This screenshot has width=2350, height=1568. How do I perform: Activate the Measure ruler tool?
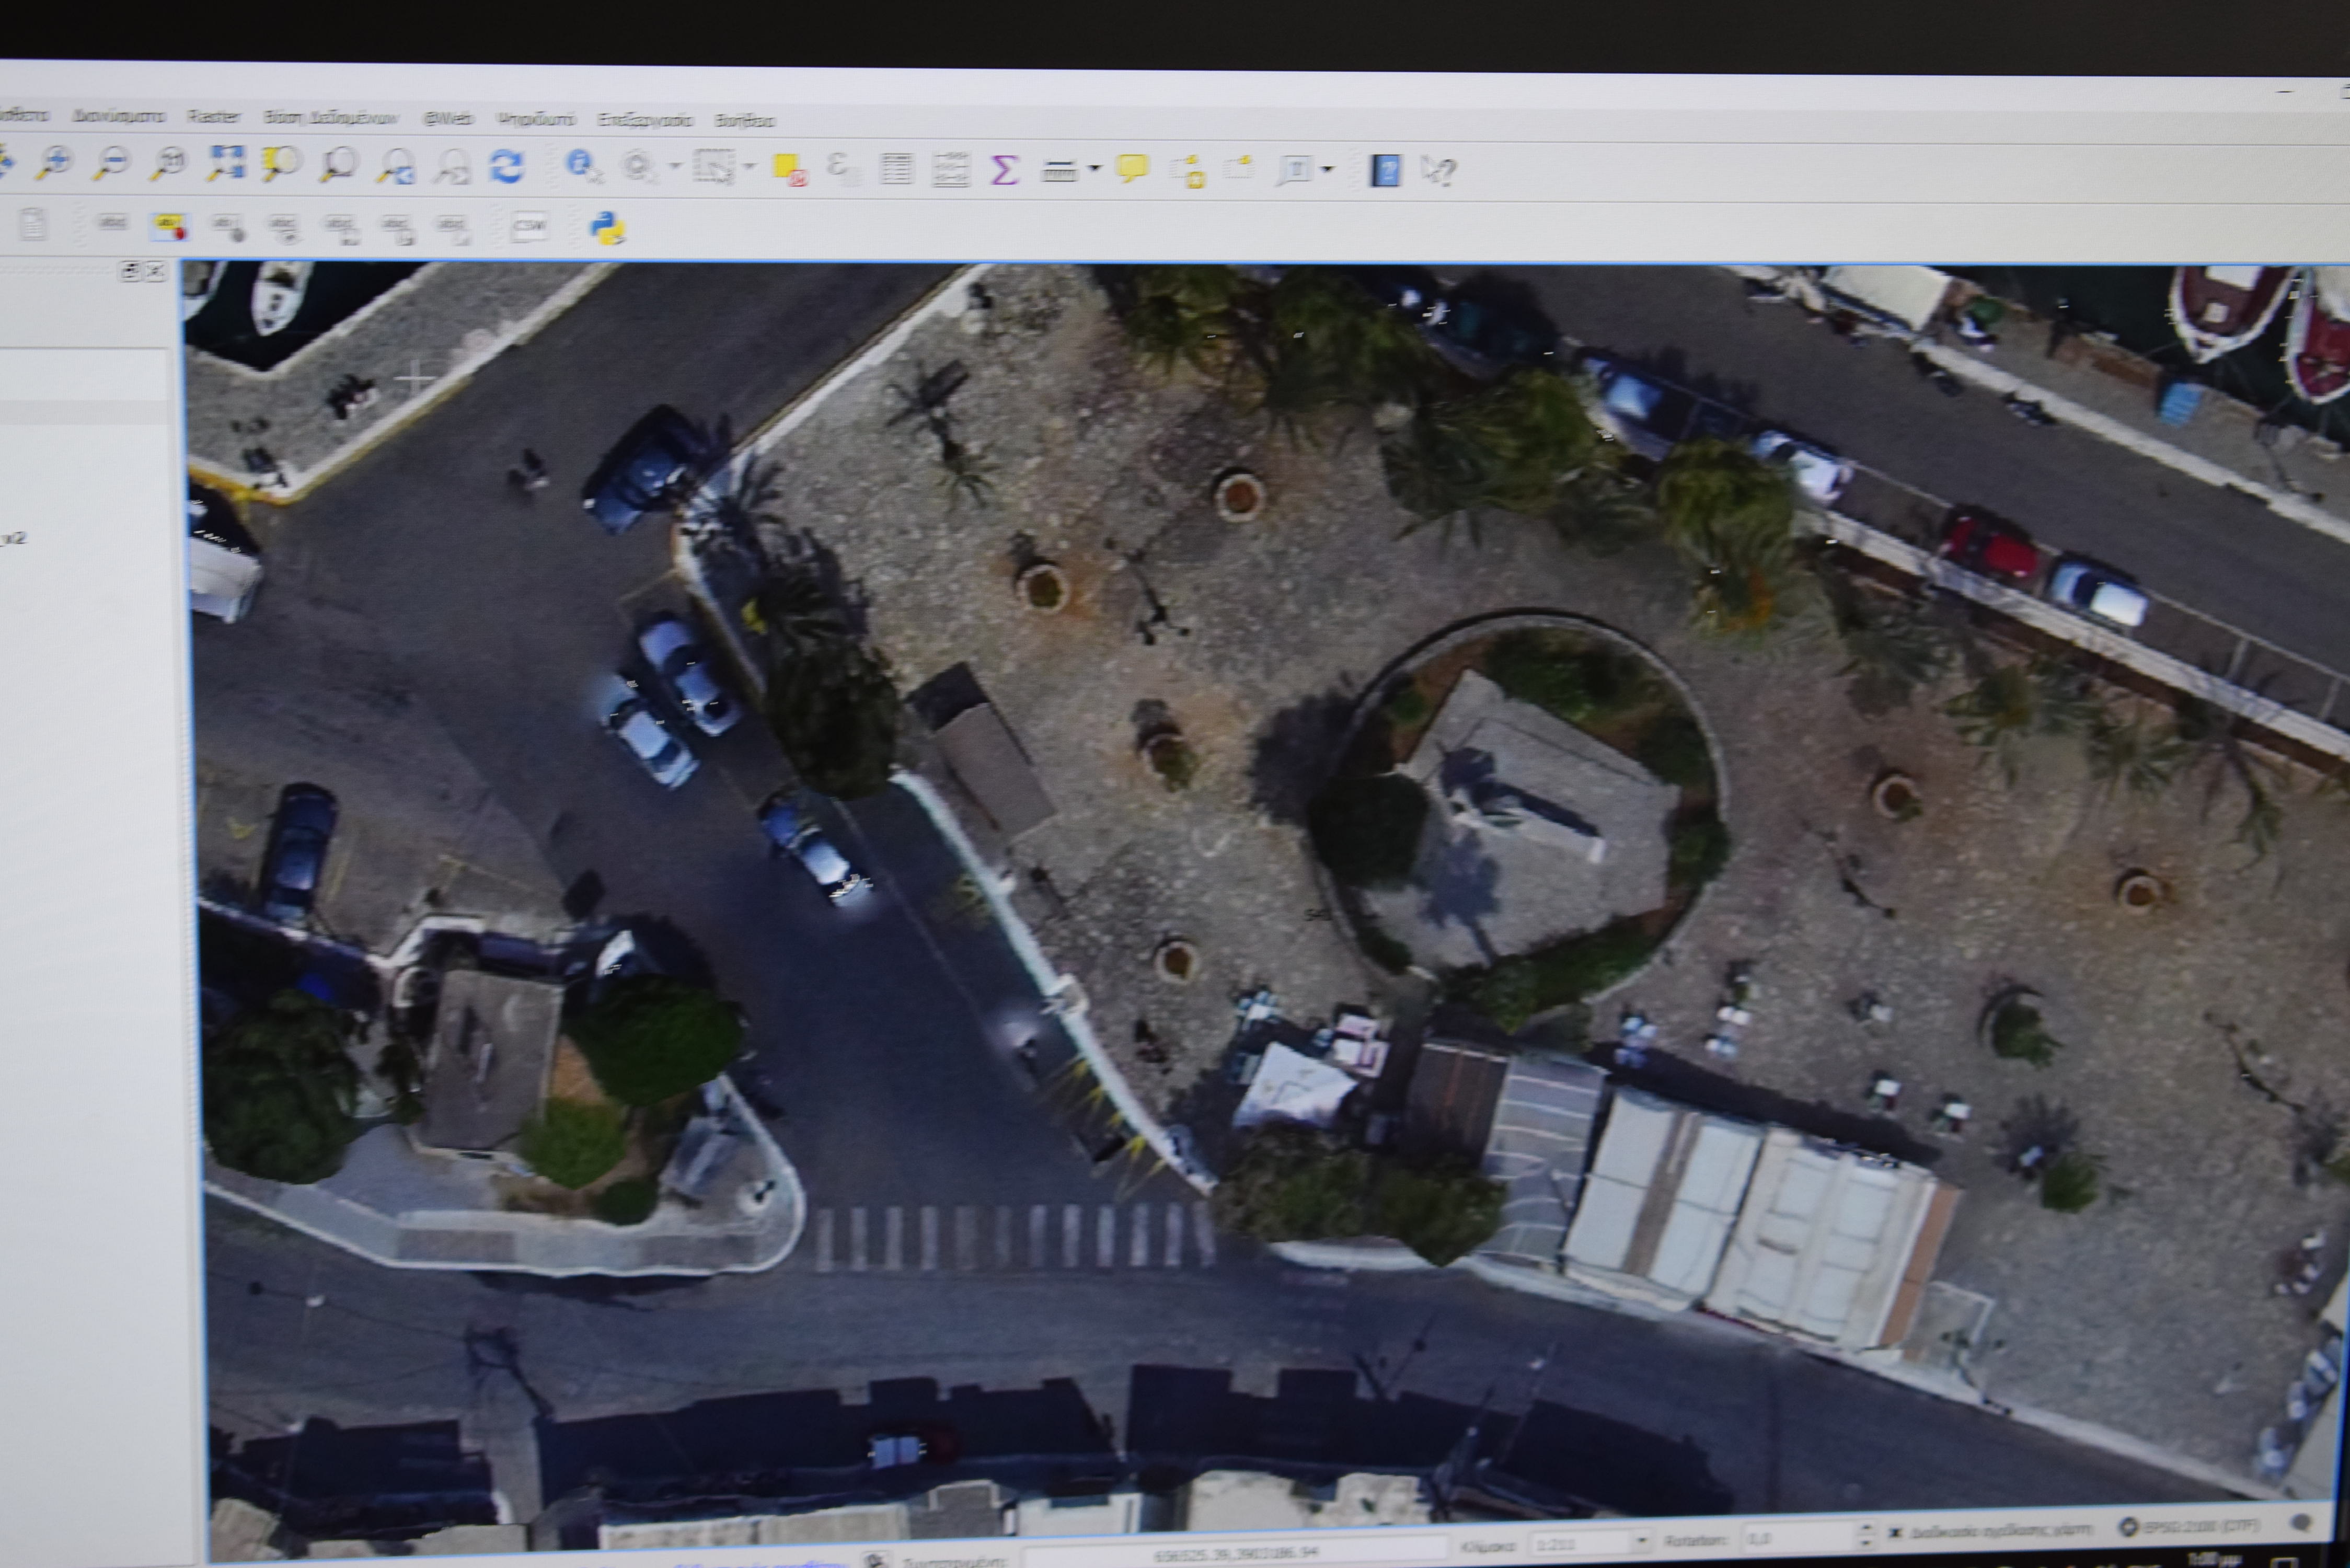[1059, 170]
